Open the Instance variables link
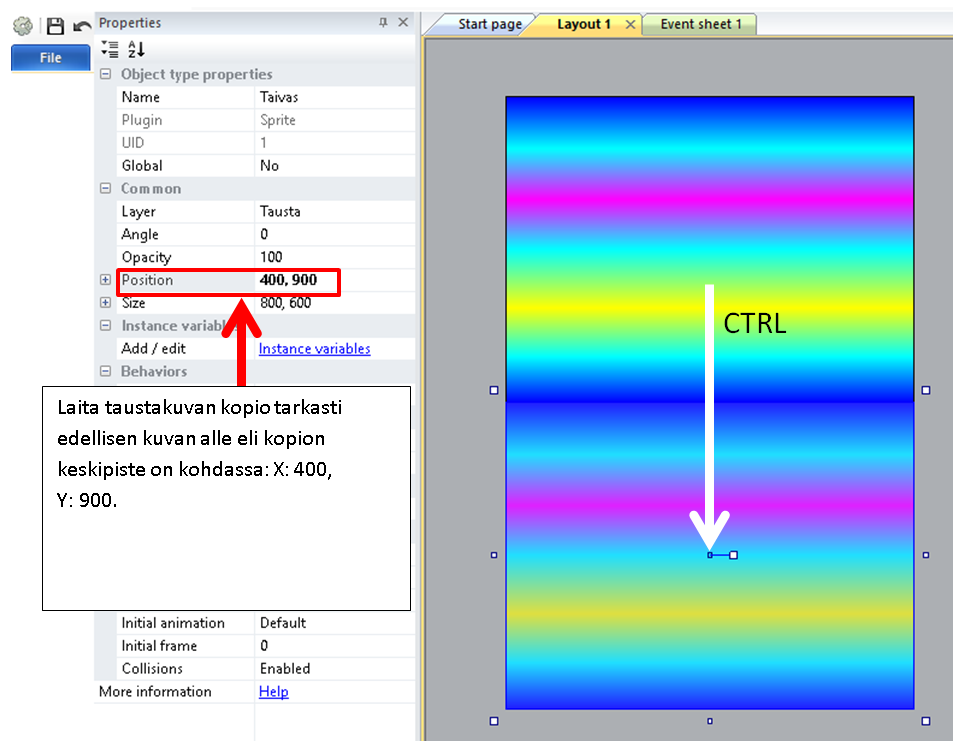 click(314, 349)
